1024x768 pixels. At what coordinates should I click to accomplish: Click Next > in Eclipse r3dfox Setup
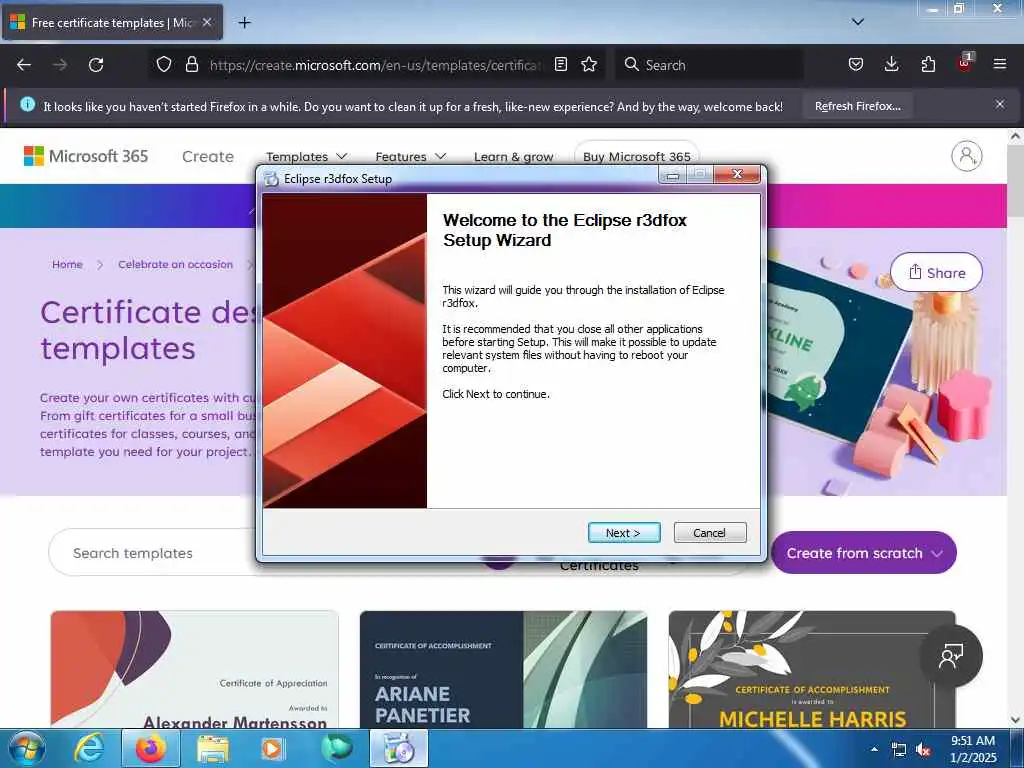point(624,533)
